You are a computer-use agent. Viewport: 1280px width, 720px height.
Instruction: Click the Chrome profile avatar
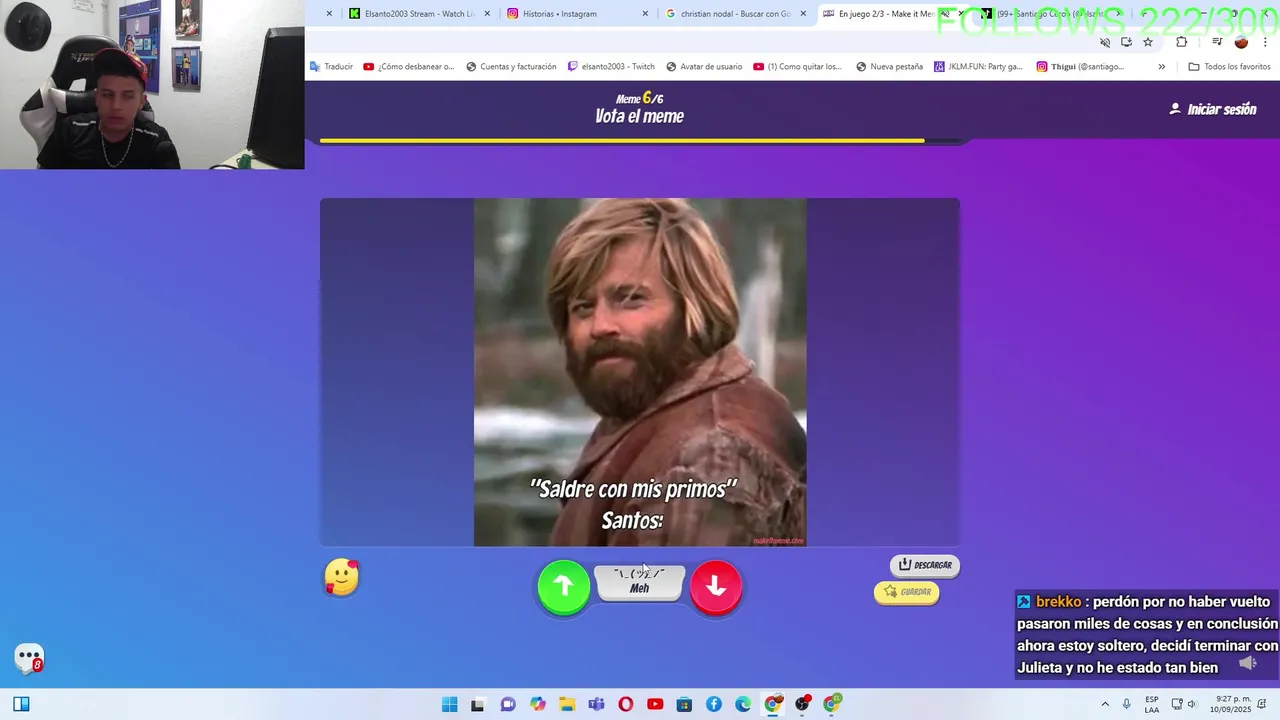pos(1241,42)
